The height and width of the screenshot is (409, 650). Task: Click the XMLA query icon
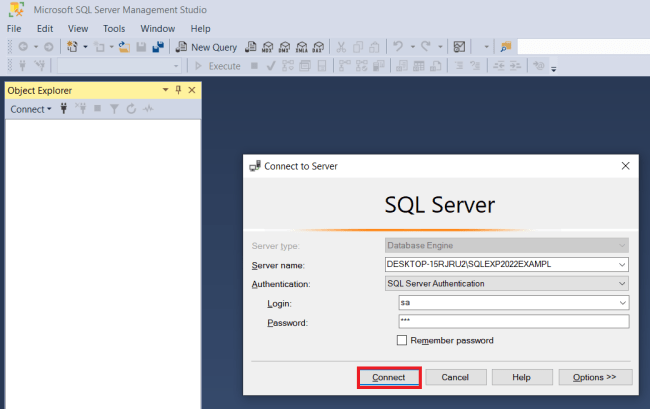tap(302, 47)
